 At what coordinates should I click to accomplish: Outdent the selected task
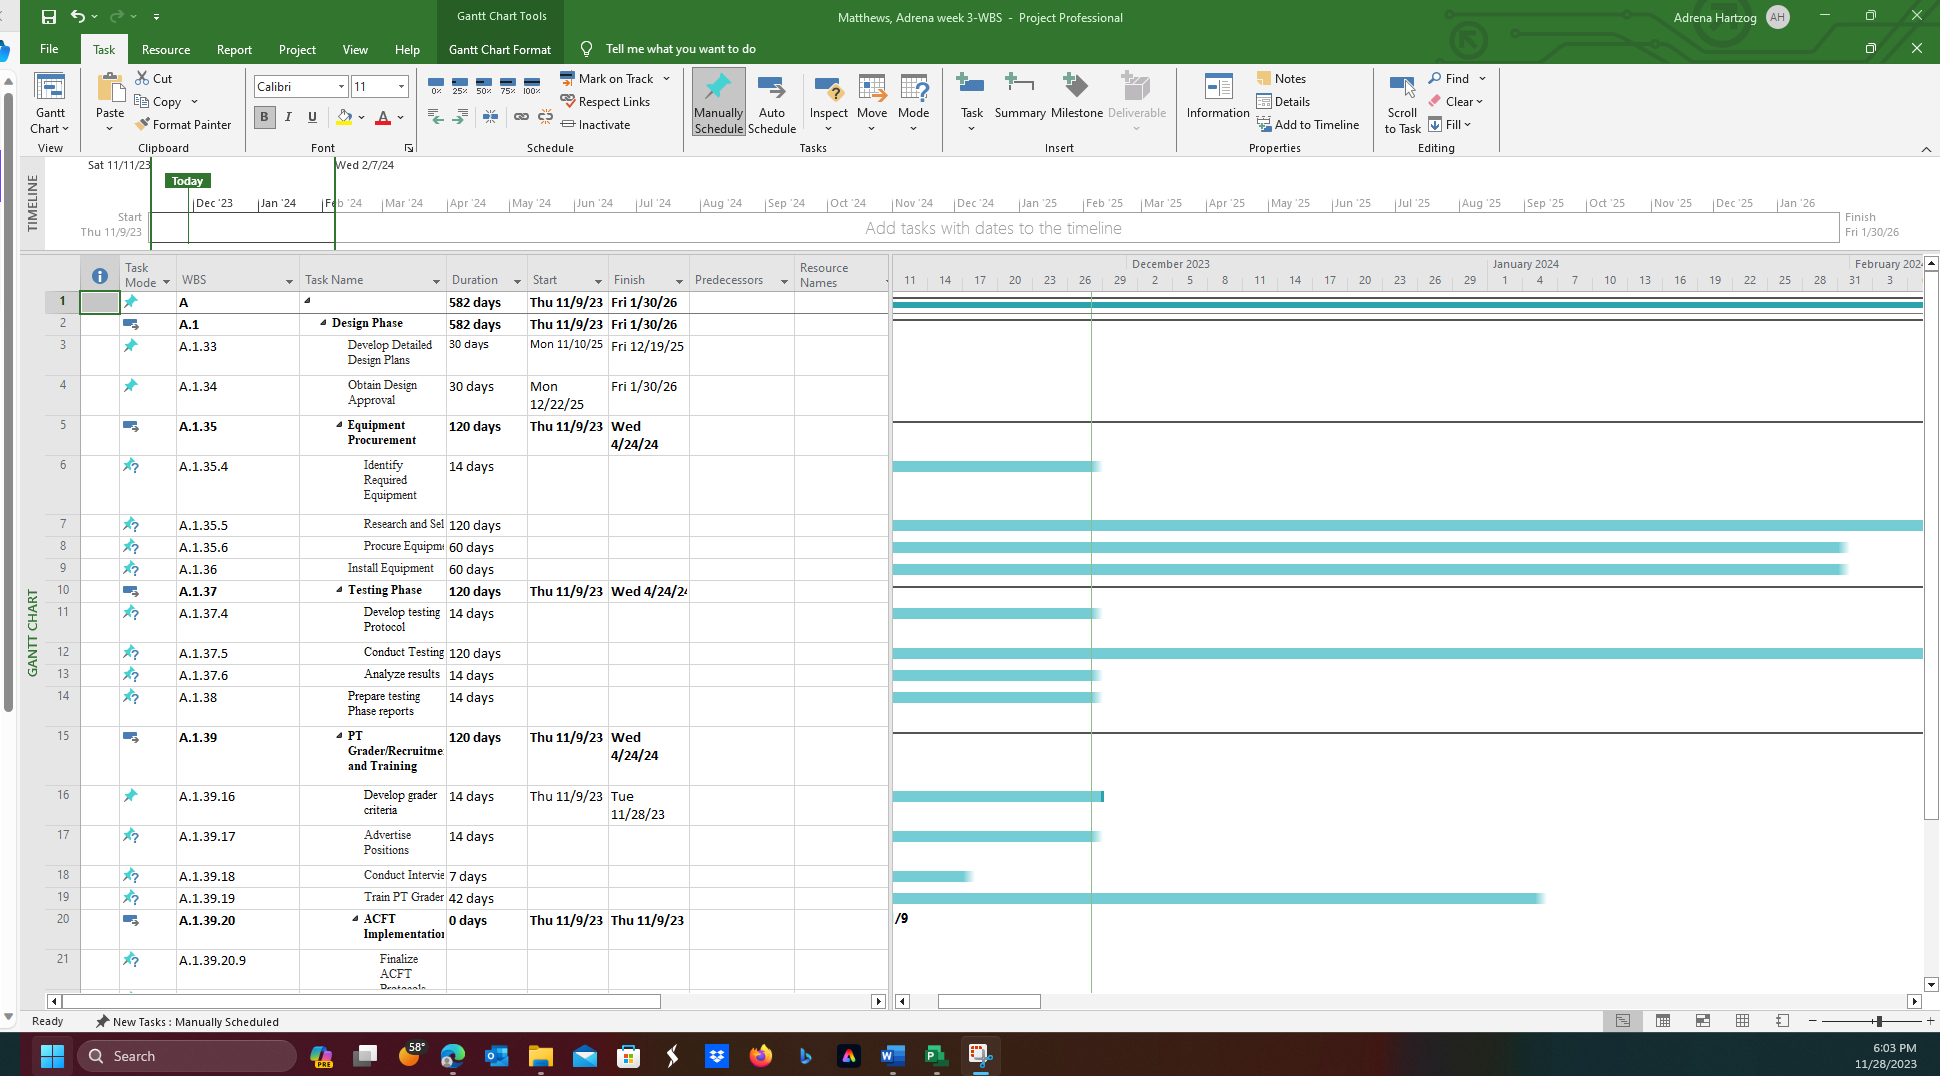click(436, 117)
